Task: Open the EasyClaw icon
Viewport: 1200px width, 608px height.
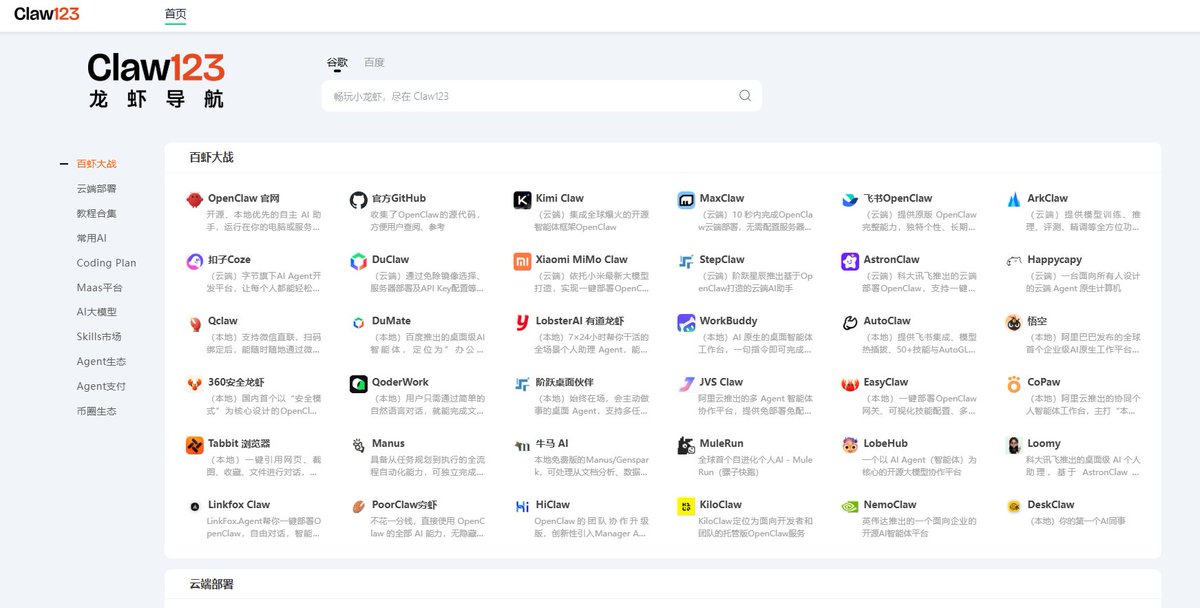Action: click(x=850, y=384)
